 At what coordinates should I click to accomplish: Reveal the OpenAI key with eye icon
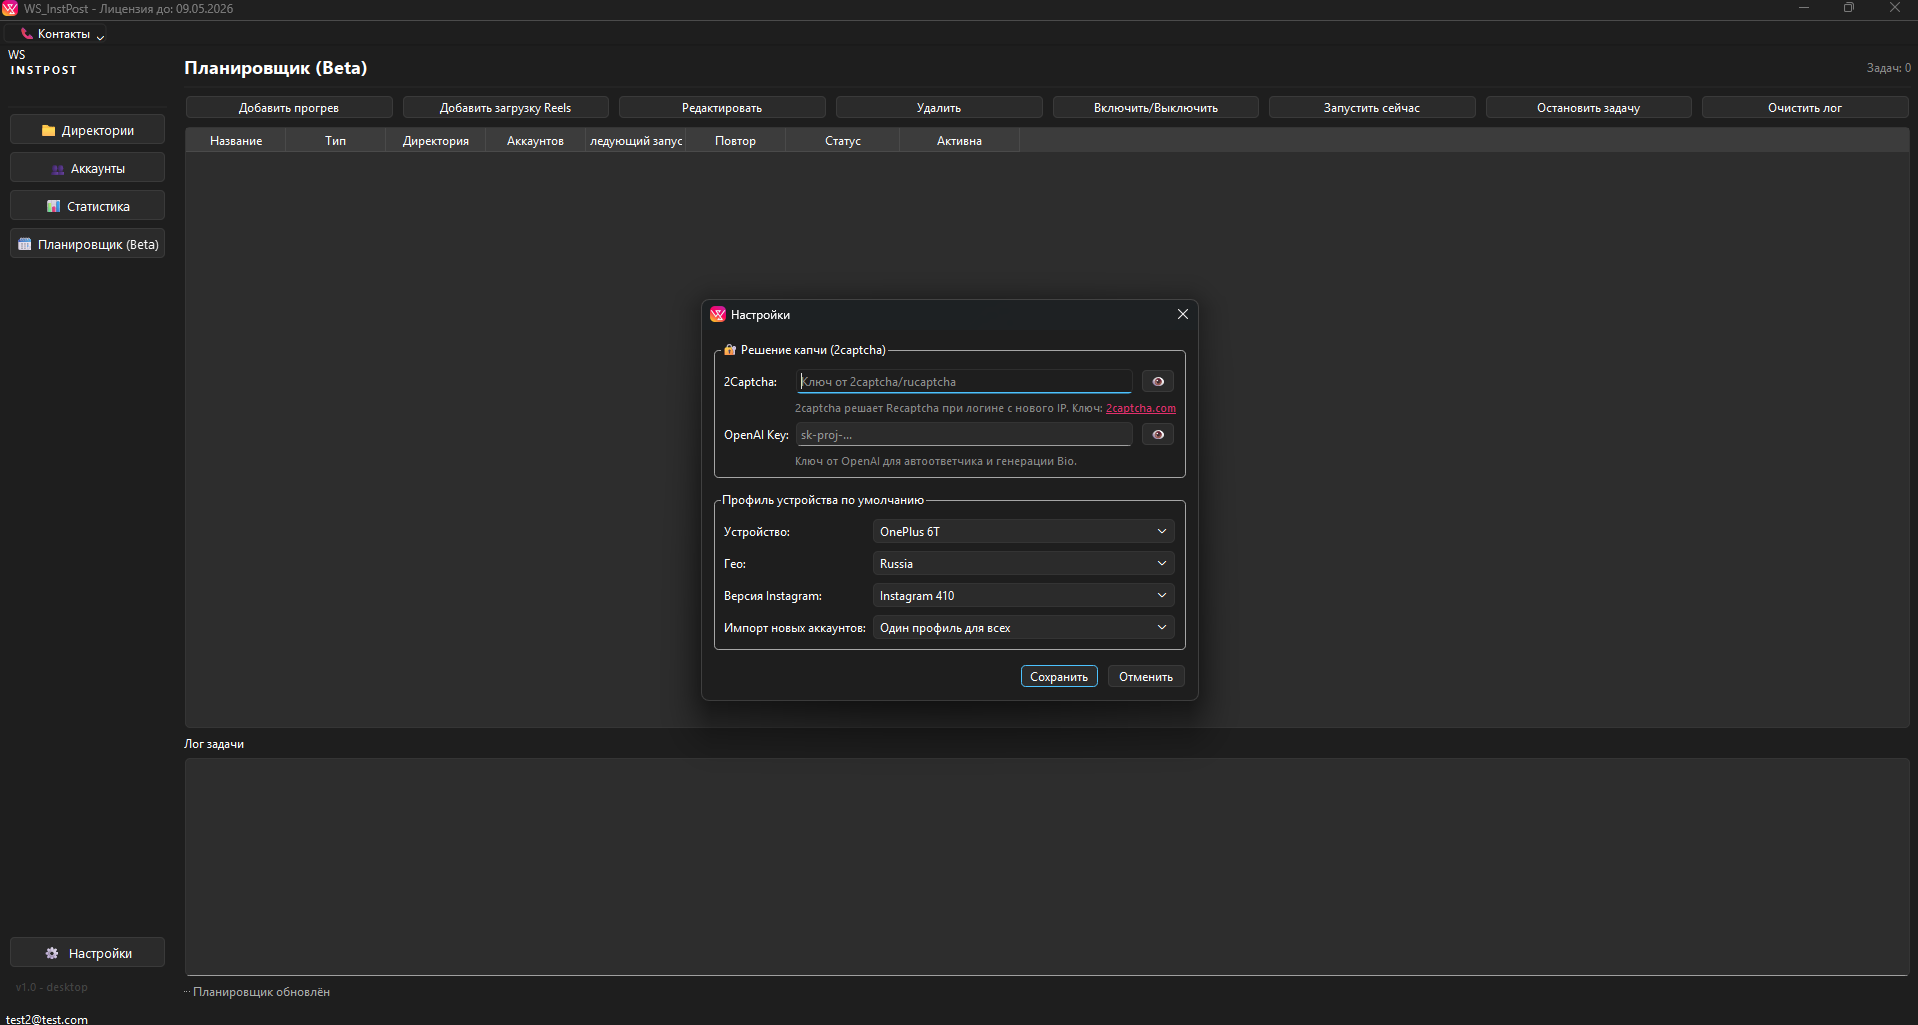click(1157, 435)
